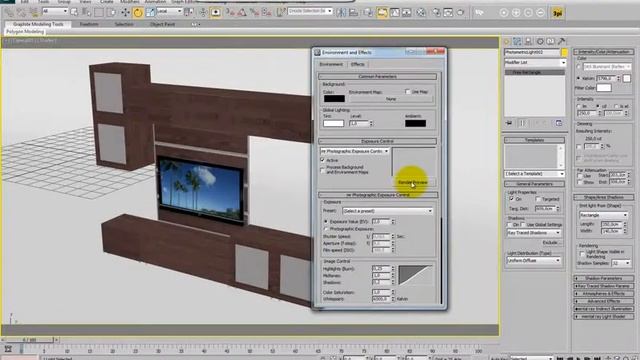The height and width of the screenshot is (360, 640).
Task: Click the Select and Scale tool icon
Action: click(150, 13)
